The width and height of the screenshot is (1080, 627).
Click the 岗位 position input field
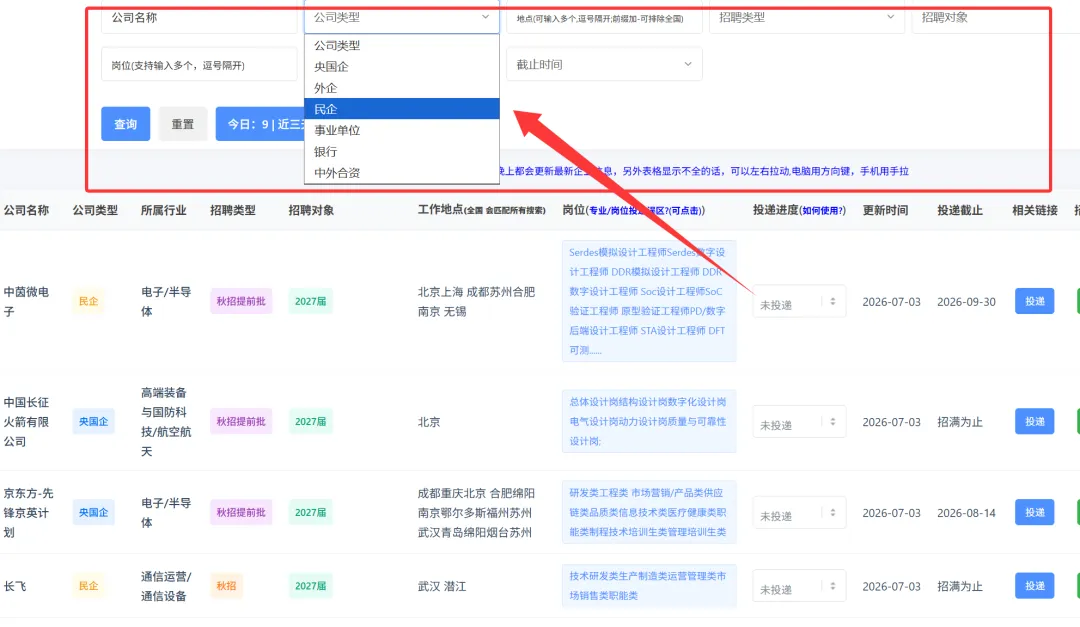(199, 65)
